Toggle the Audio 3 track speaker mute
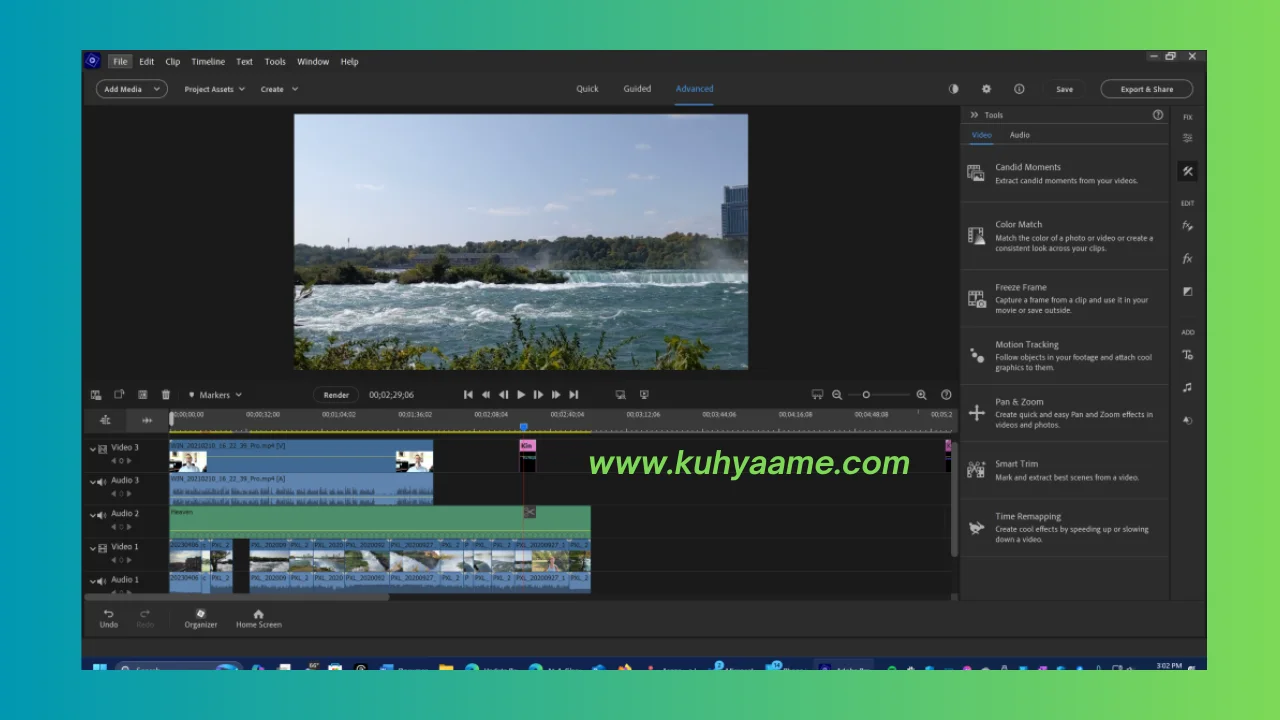Viewport: 1280px width, 720px height. pyautogui.click(x=103, y=481)
